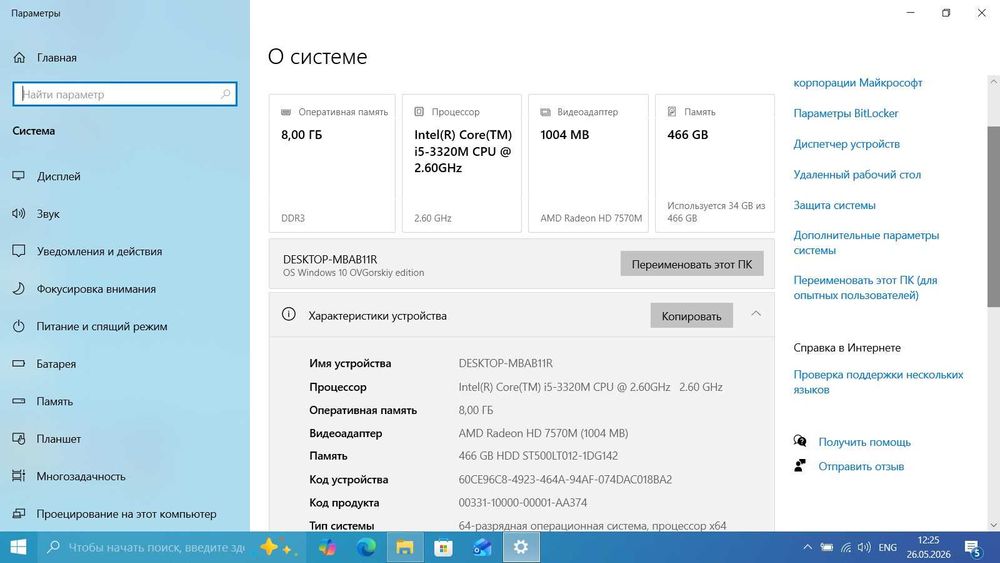Image resolution: width=1000 pixels, height=563 pixels.
Task: Click the Получить помощь link
Action: tap(864, 442)
